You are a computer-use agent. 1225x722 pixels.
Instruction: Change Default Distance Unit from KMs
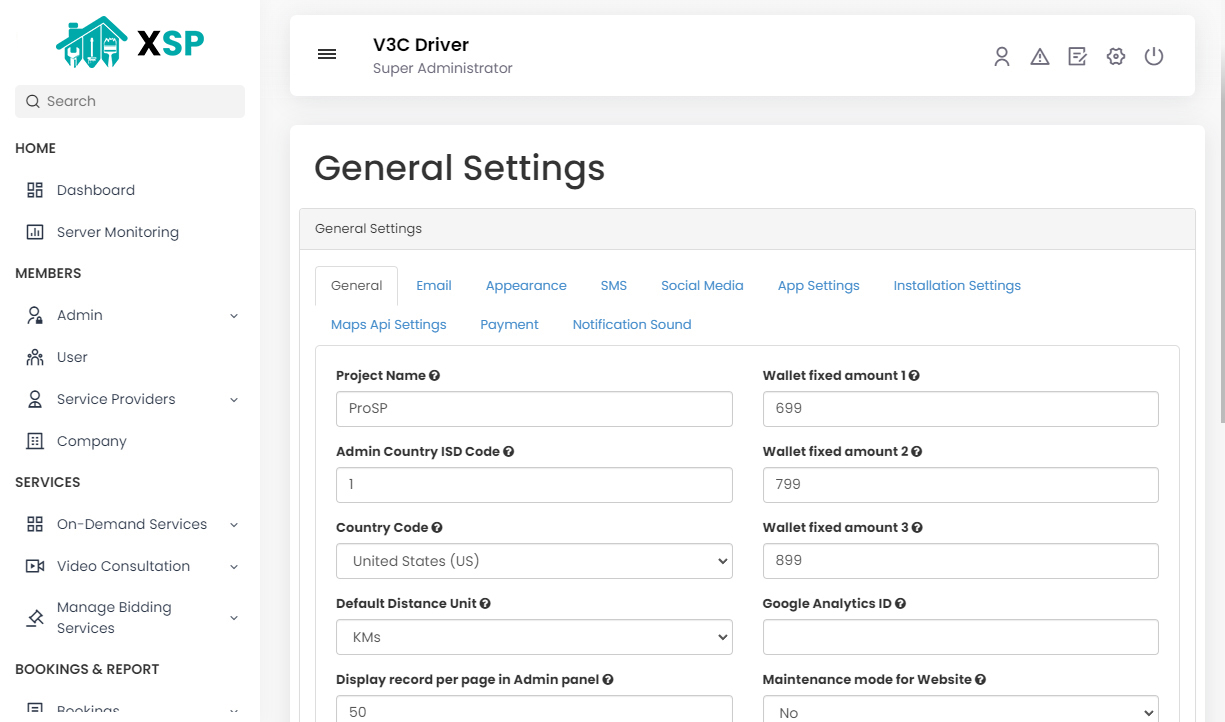click(x=533, y=637)
